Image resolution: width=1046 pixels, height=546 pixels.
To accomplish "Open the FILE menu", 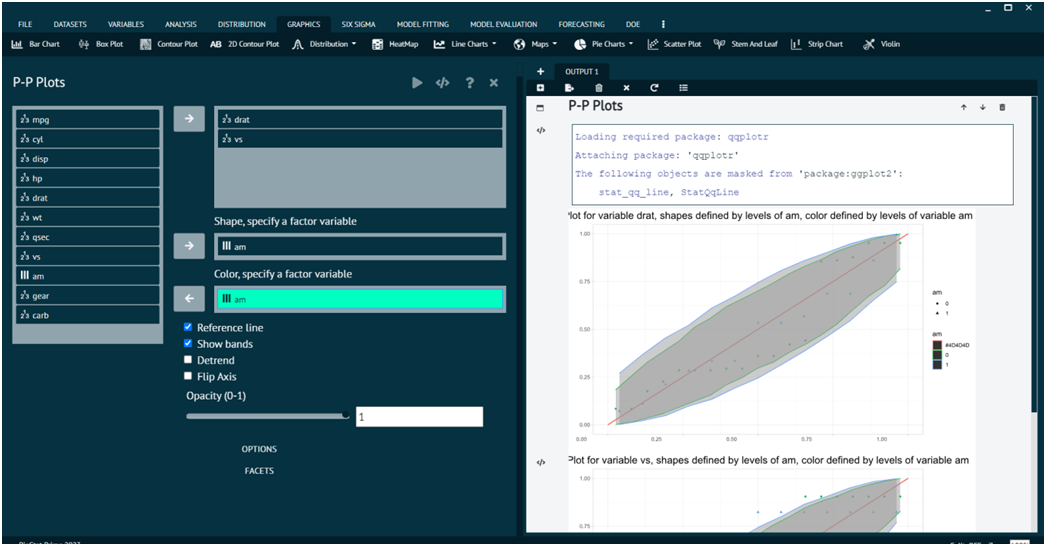I will (x=25, y=24).
